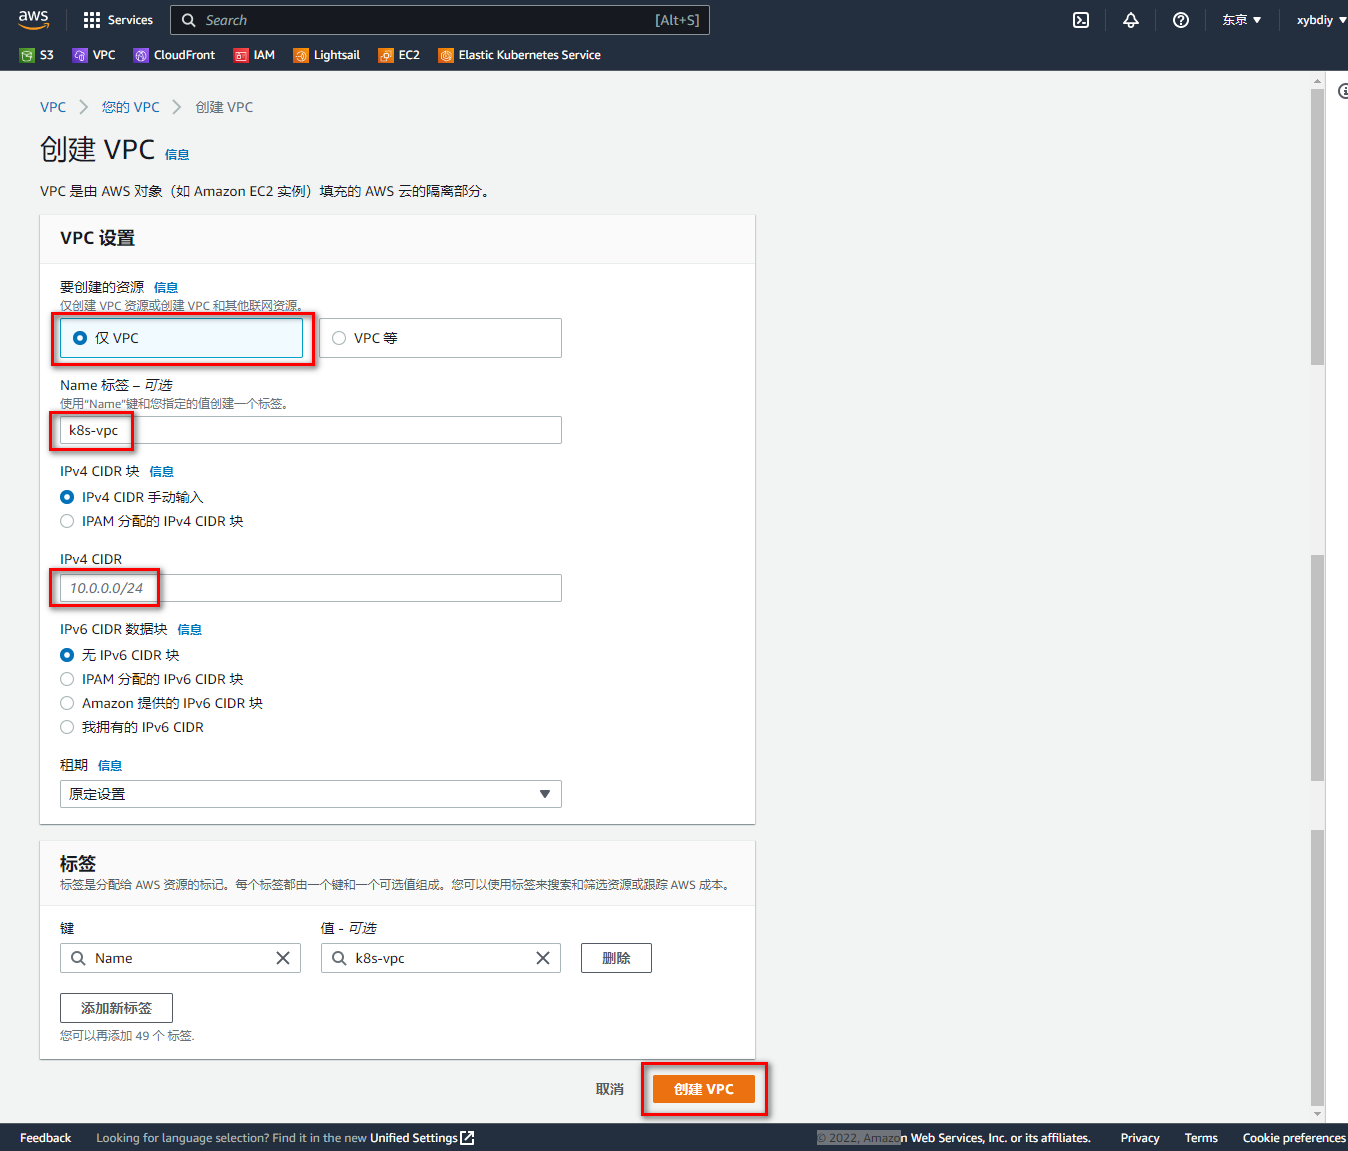
Task: Click the scrollbar down arrow
Action: point(1317,1113)
